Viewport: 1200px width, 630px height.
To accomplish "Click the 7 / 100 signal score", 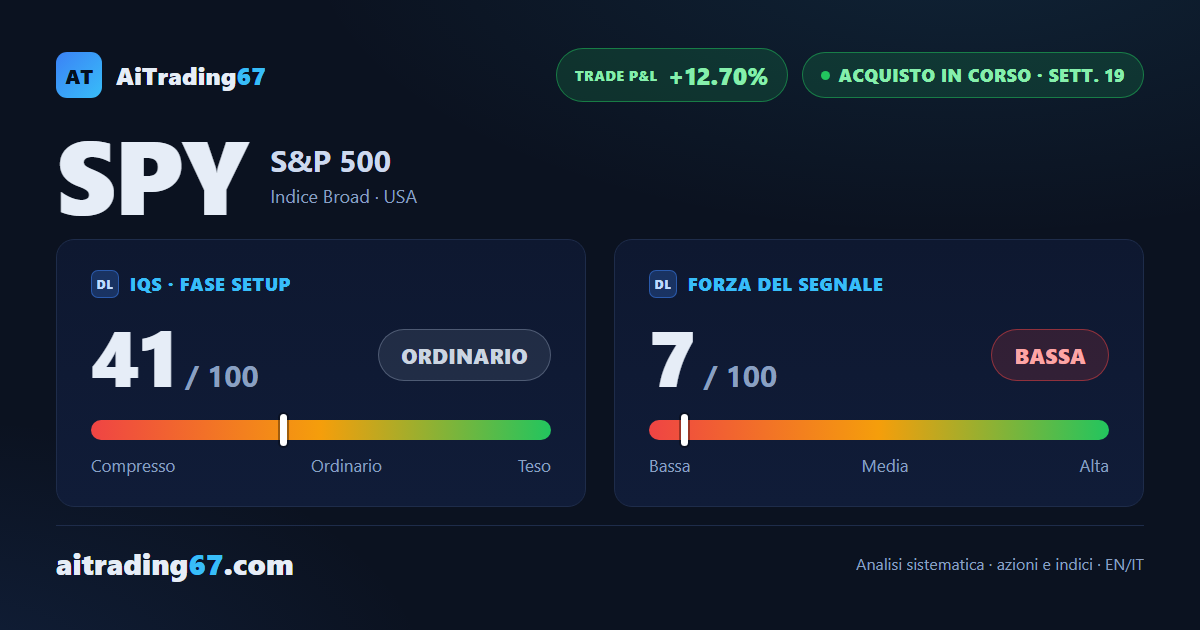I will point(713,362).
